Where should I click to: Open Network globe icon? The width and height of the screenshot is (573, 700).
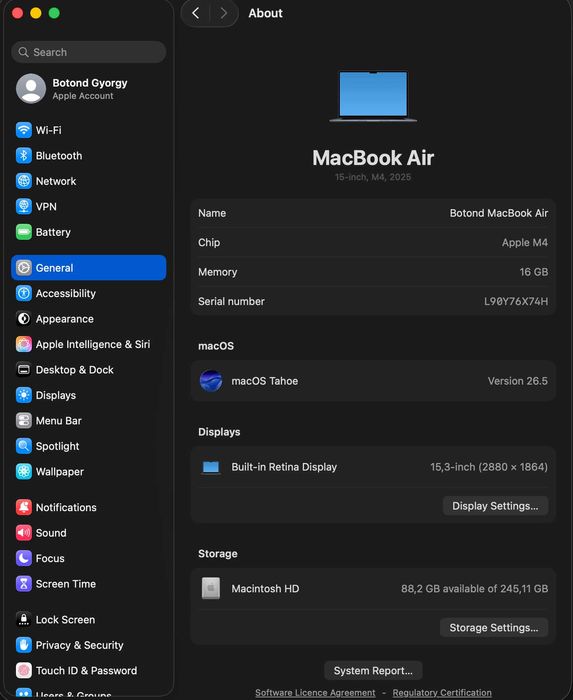(24, 181)
